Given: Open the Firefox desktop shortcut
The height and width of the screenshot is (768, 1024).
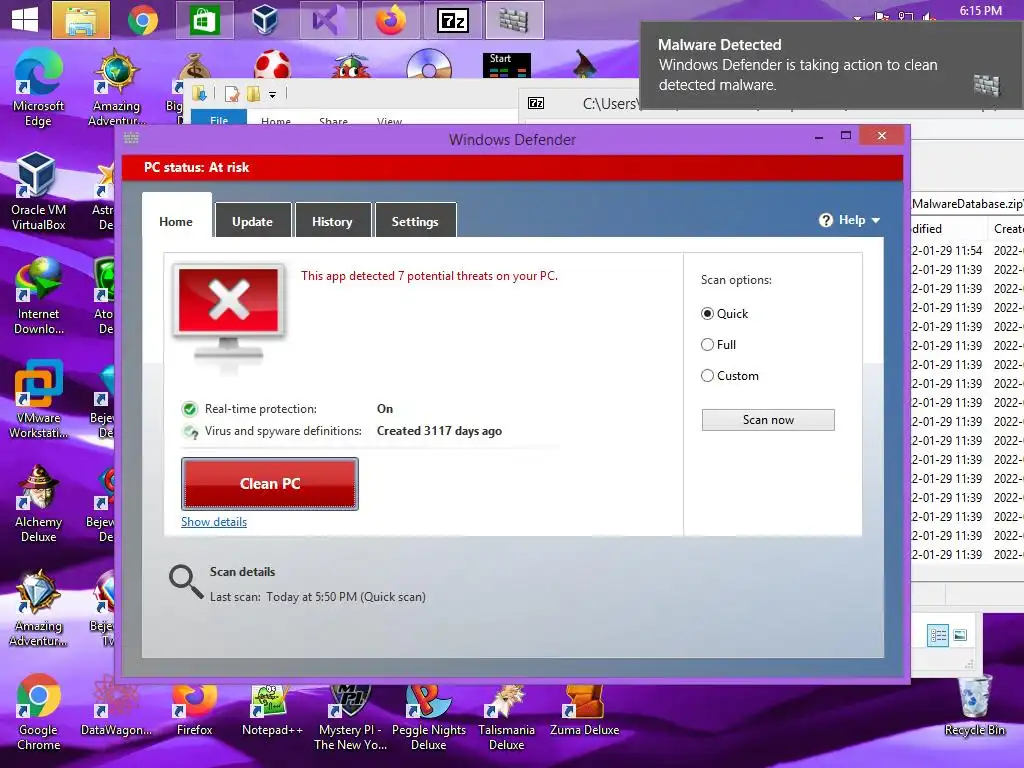Looking at the screenshot, I should pos(194,709).
